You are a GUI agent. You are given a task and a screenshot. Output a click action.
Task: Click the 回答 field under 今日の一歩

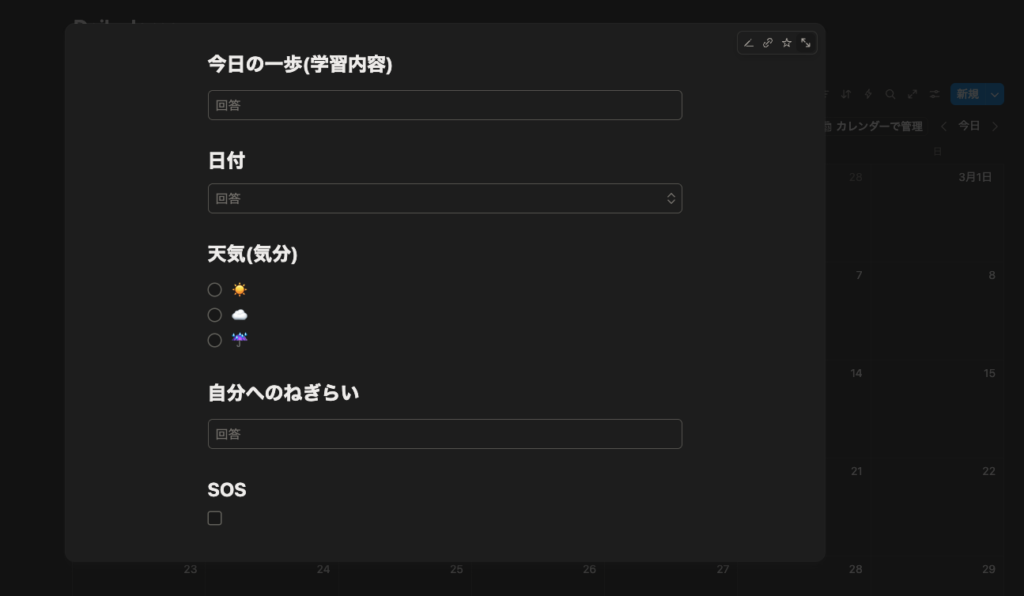tap(445, 104)
